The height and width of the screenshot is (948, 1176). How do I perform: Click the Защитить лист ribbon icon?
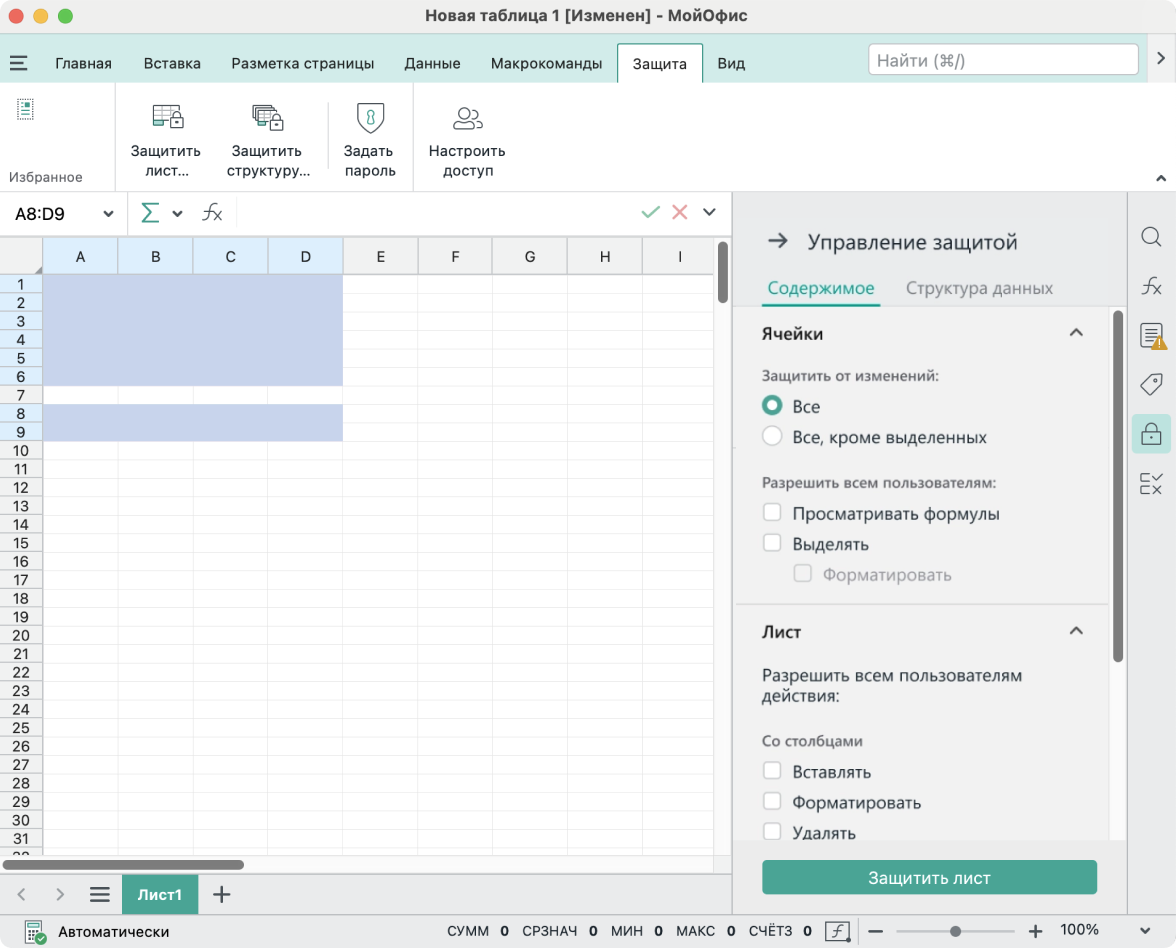[x=167, y=116]
